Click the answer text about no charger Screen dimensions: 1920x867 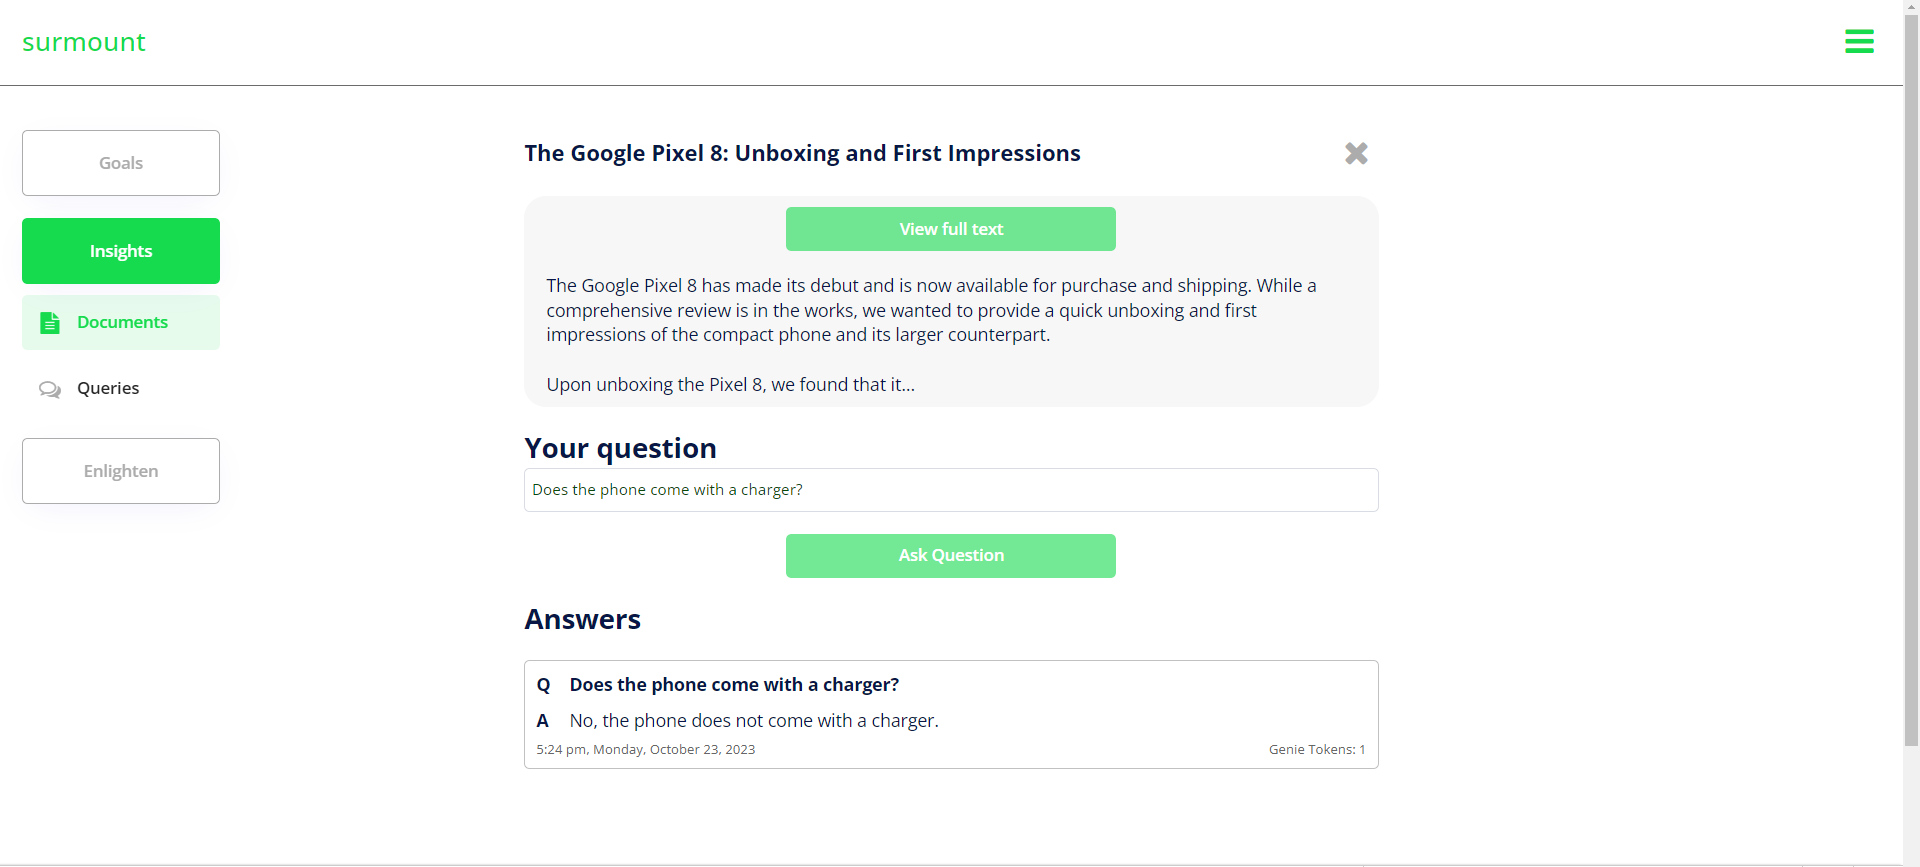[x=754, y=721]
